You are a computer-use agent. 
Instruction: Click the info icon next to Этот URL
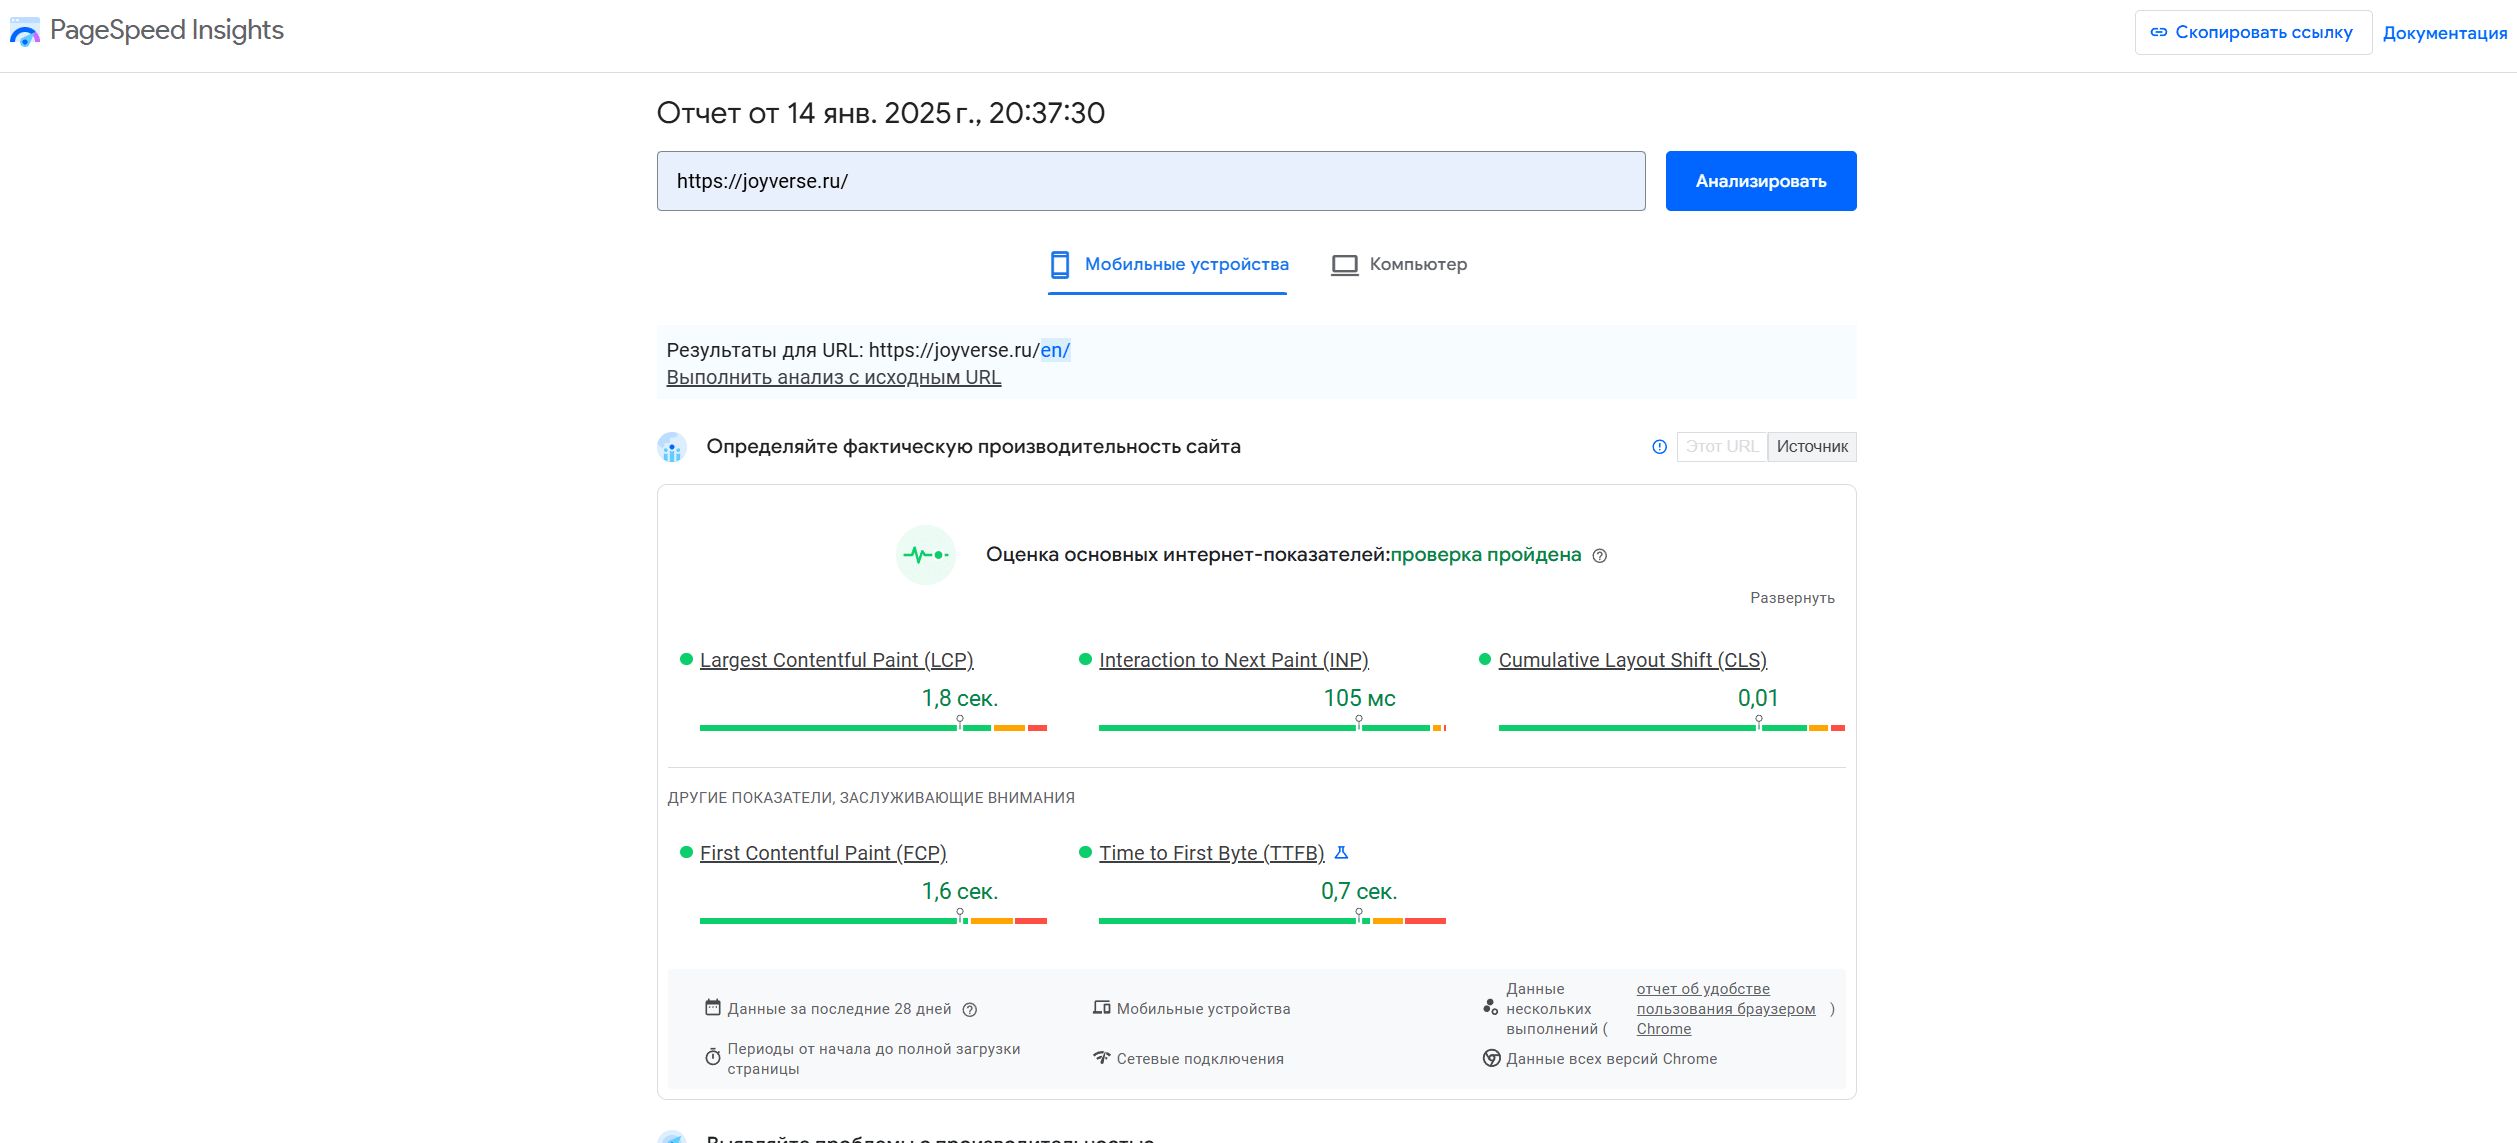[1659, 447]
